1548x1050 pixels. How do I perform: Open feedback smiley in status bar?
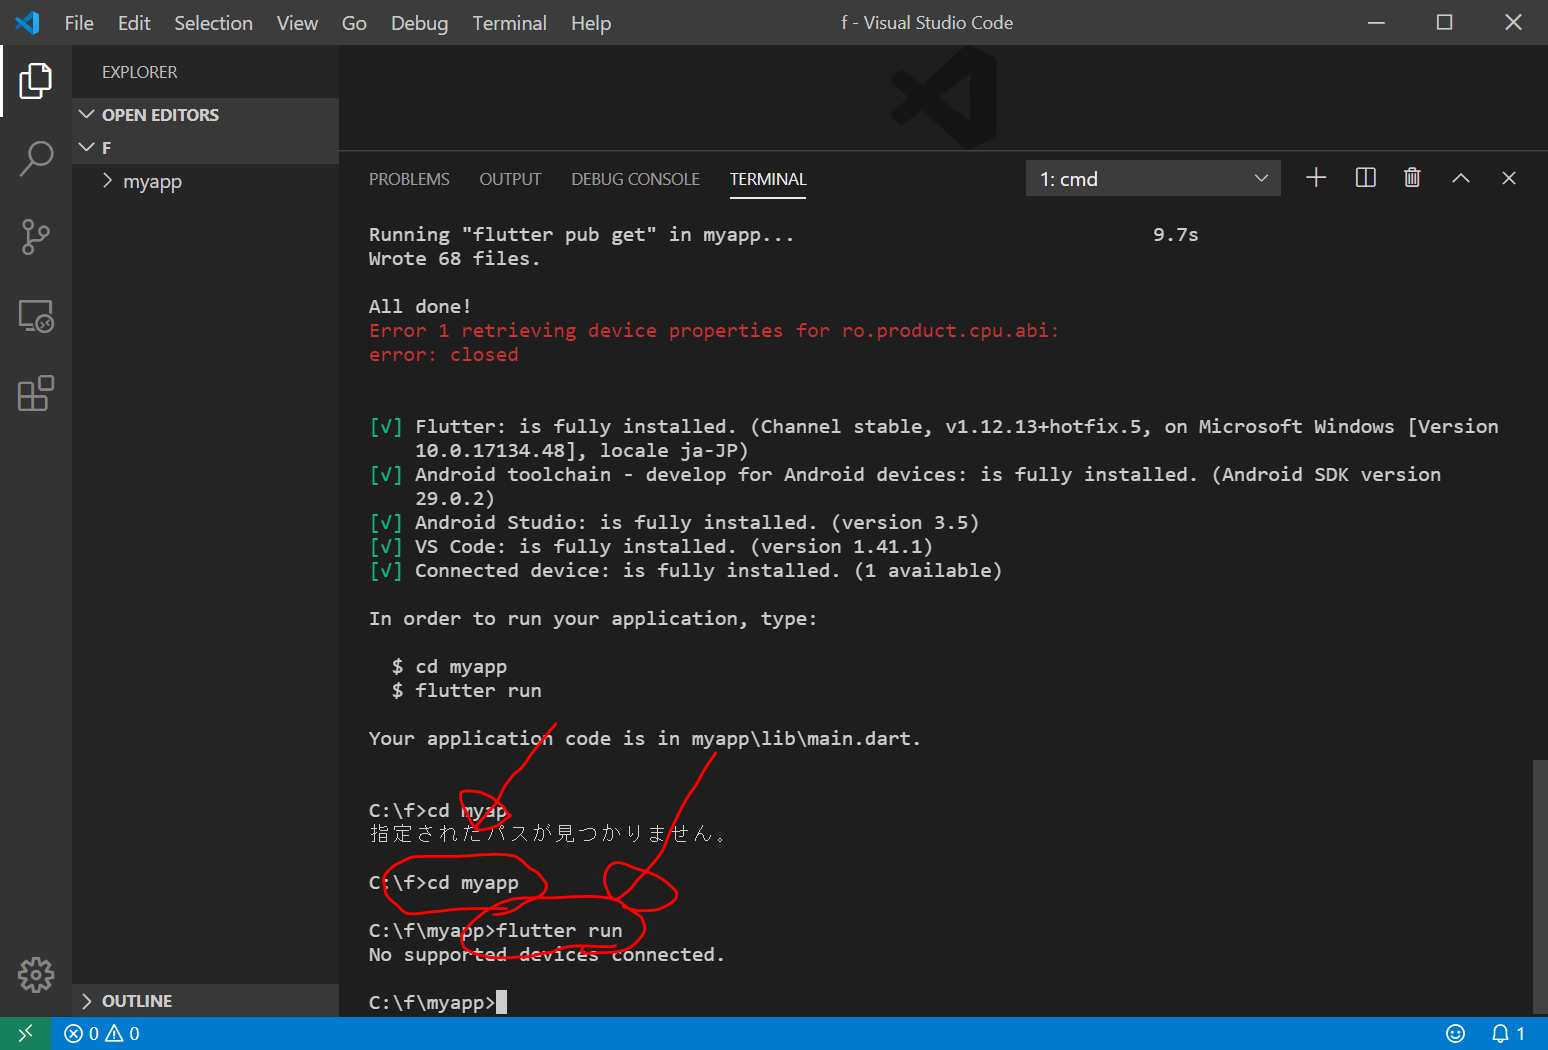coord(1456,1033)
